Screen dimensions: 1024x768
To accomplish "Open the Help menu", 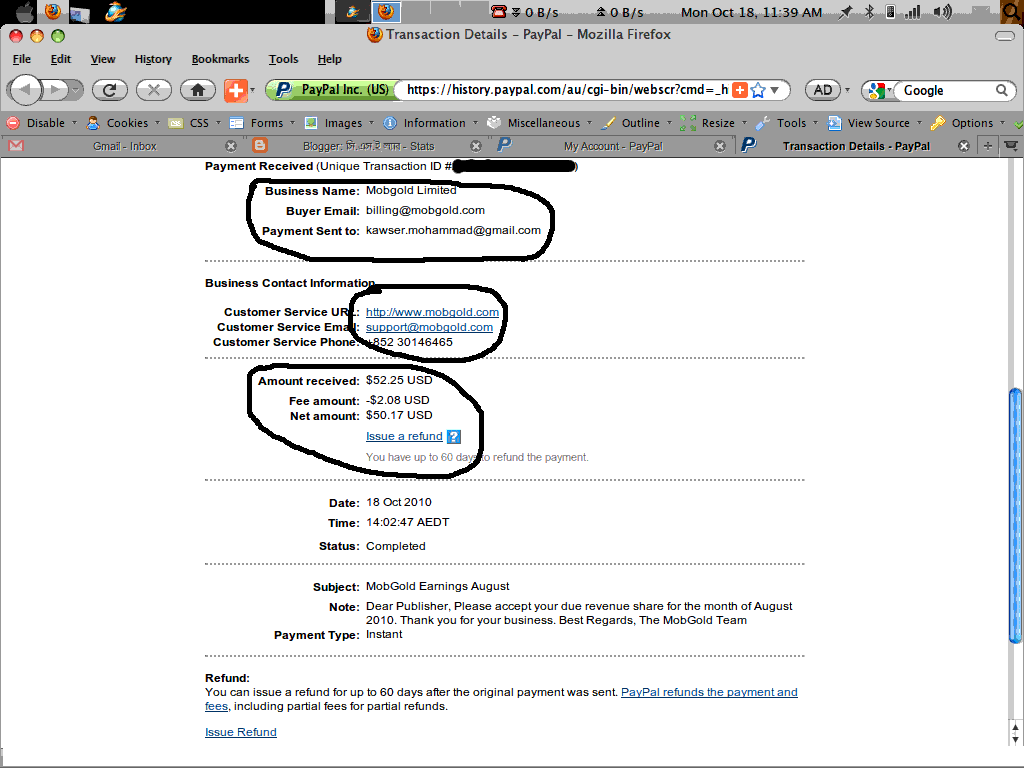I will pos(330,59).
